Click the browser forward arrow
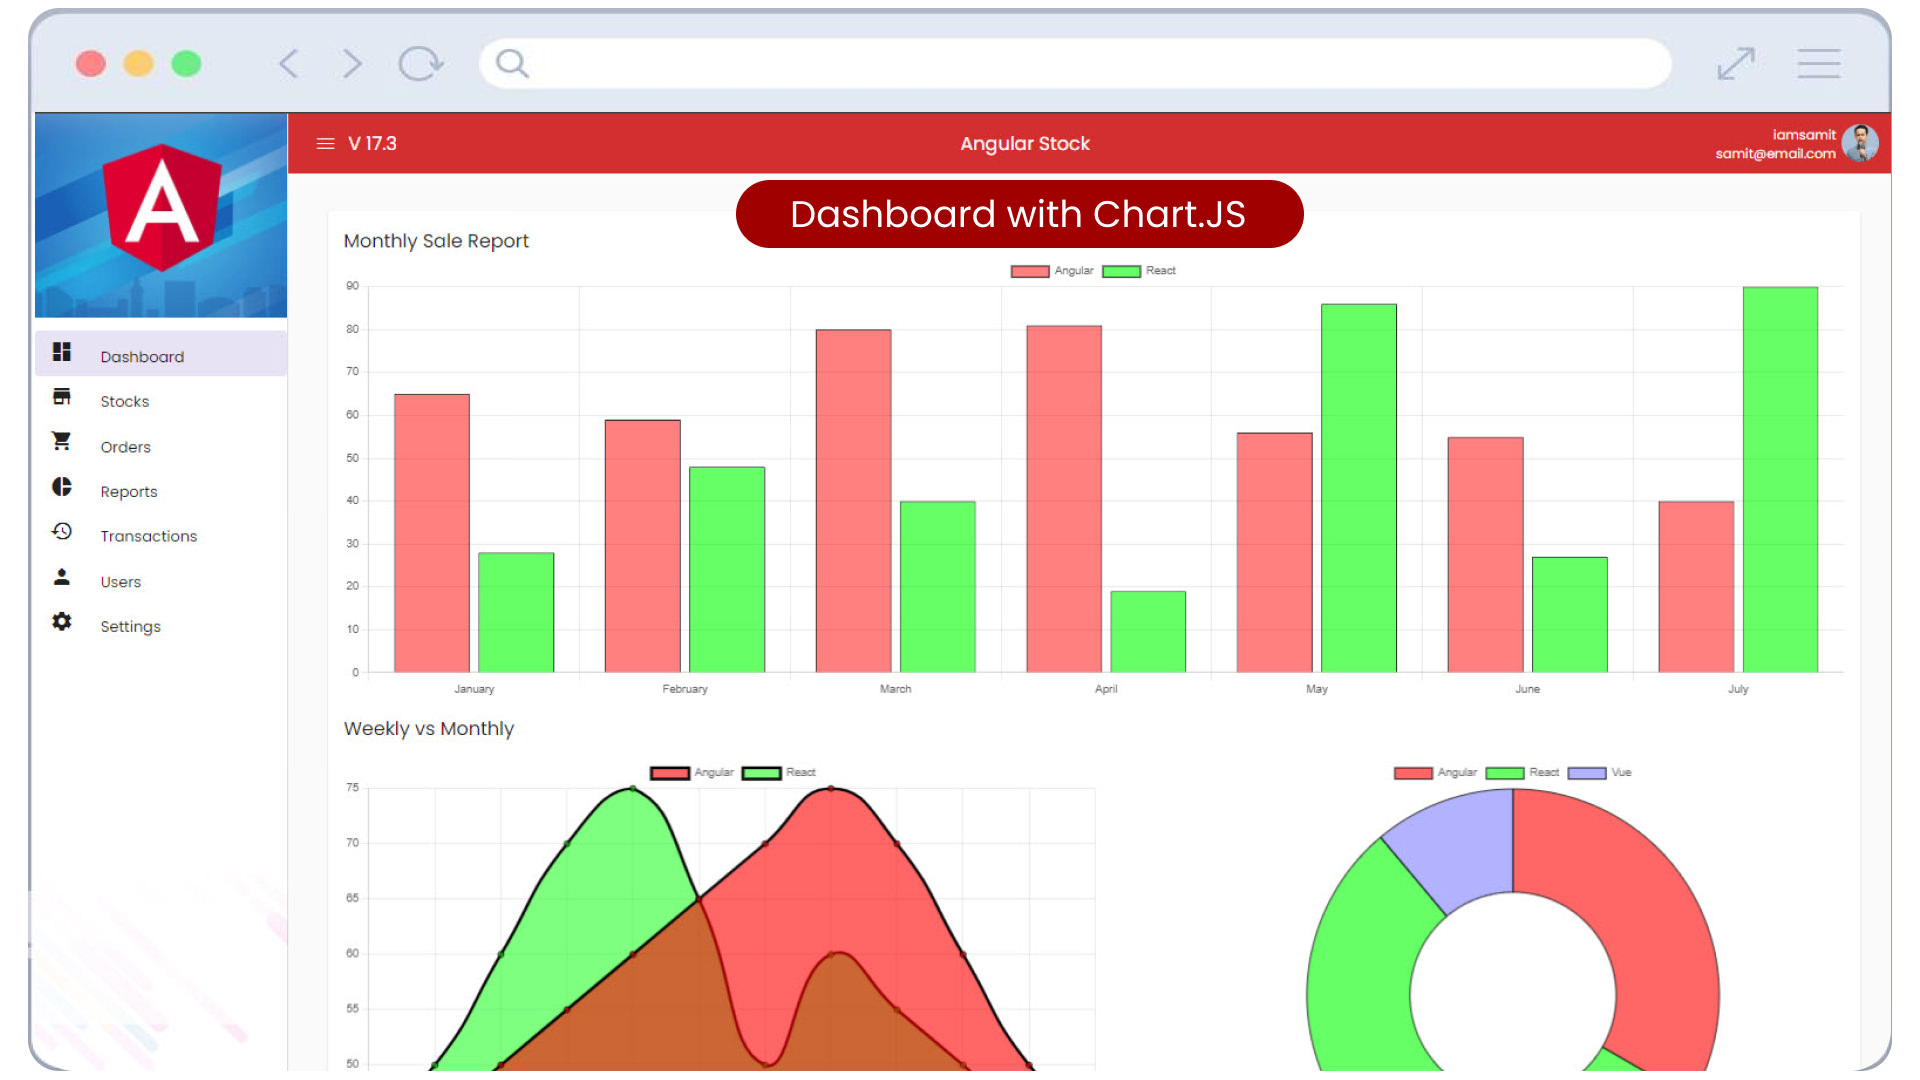Viewport: 1920px width, 1080px height. click(x=351, y=64)
